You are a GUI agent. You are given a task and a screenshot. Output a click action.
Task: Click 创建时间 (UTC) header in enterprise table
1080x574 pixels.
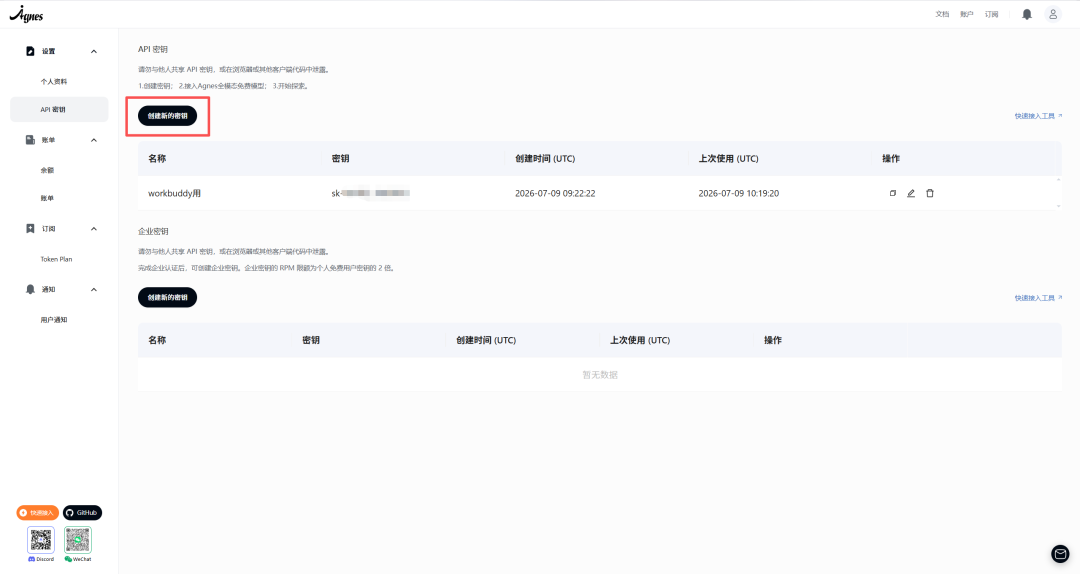click(x=486, y=340)
